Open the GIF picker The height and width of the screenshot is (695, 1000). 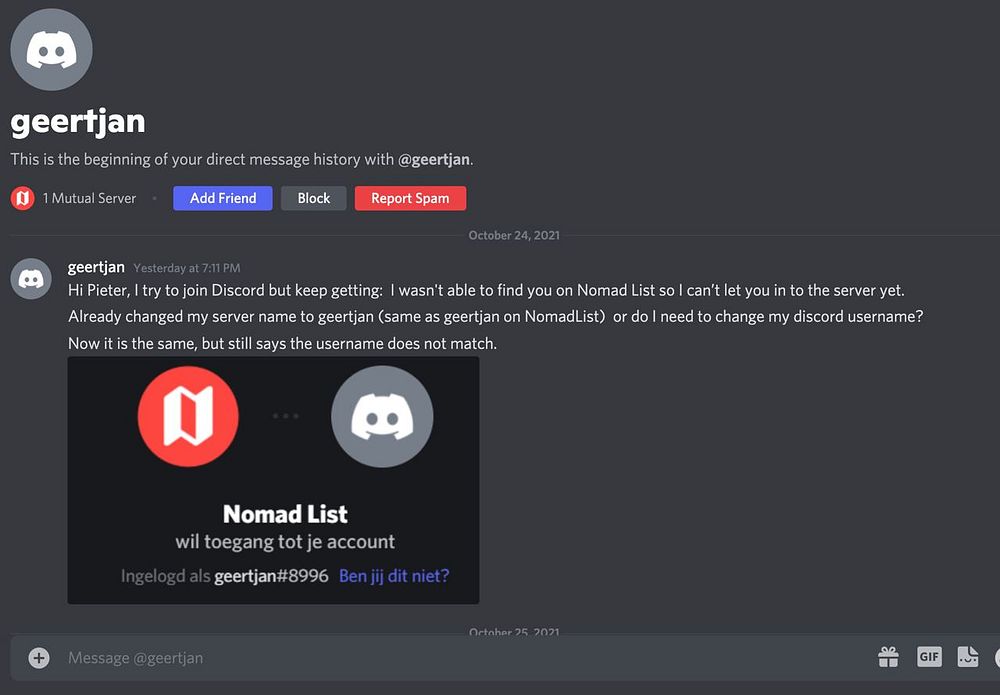tap(929, 657)
